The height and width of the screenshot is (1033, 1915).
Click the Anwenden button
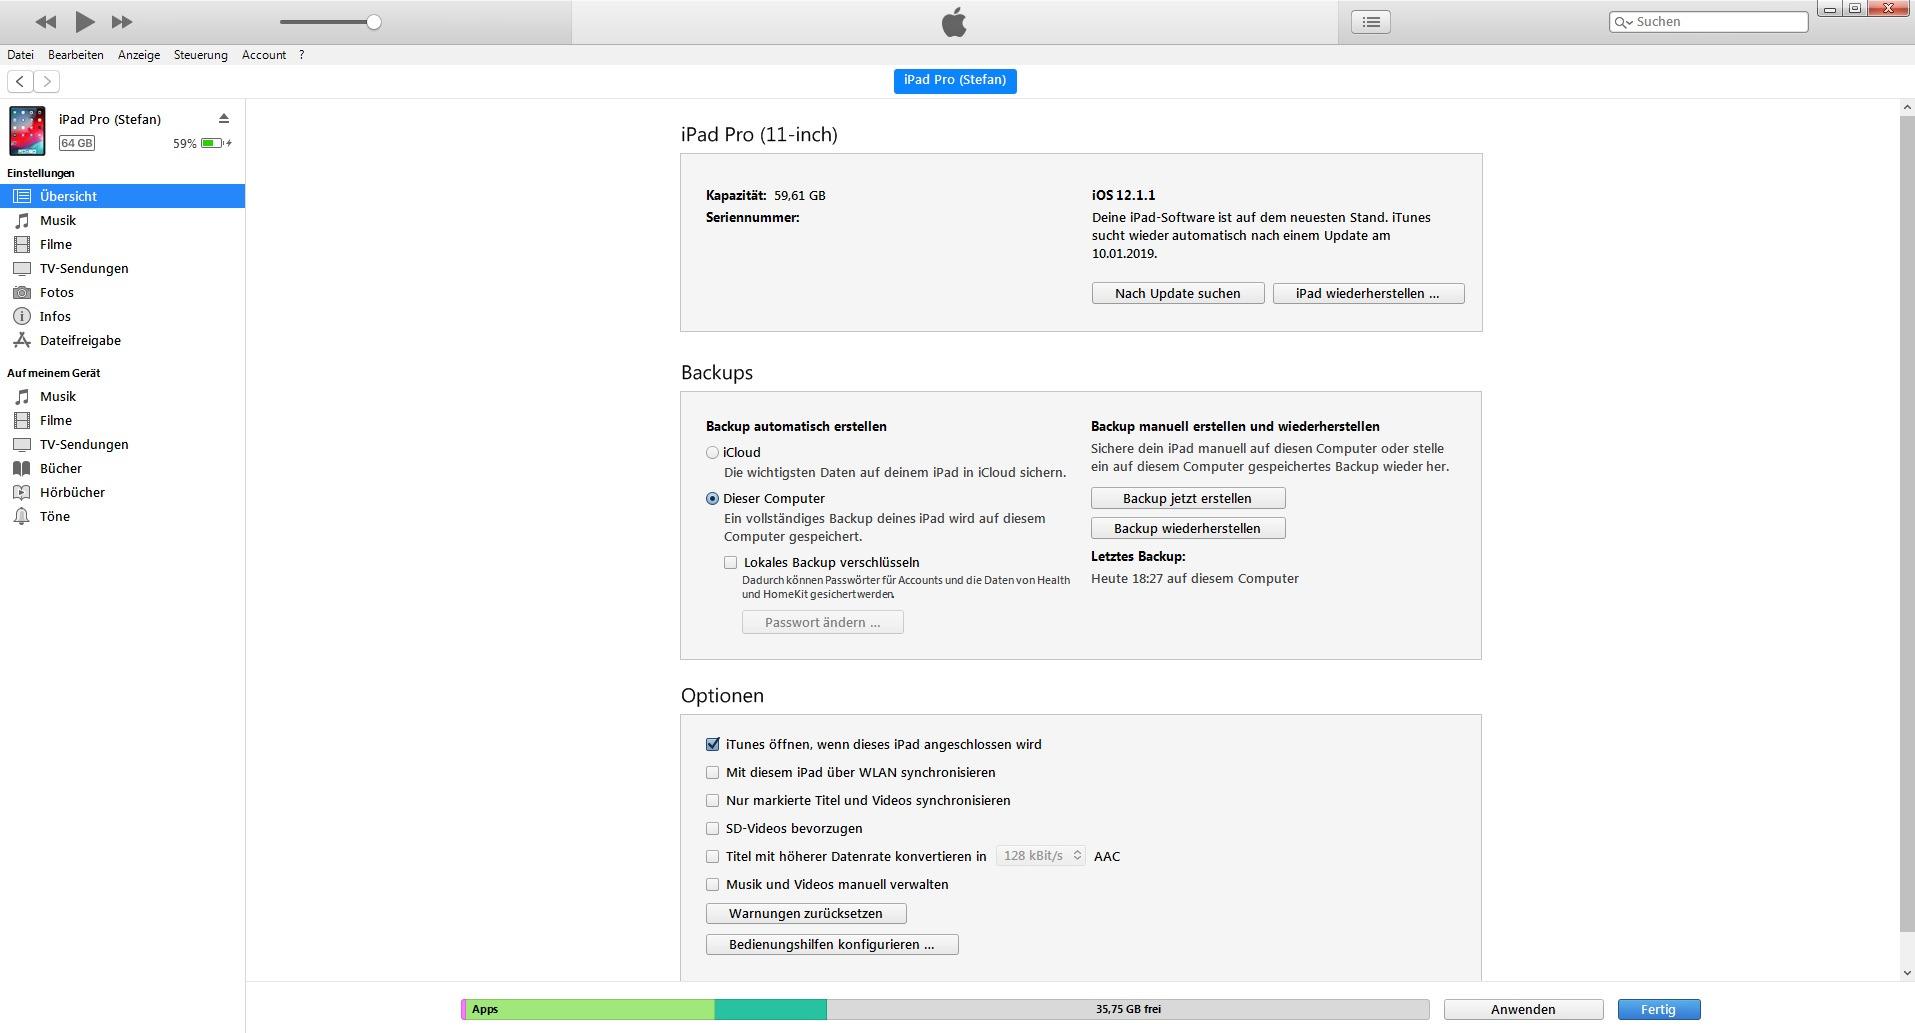click(1523, 1009)
